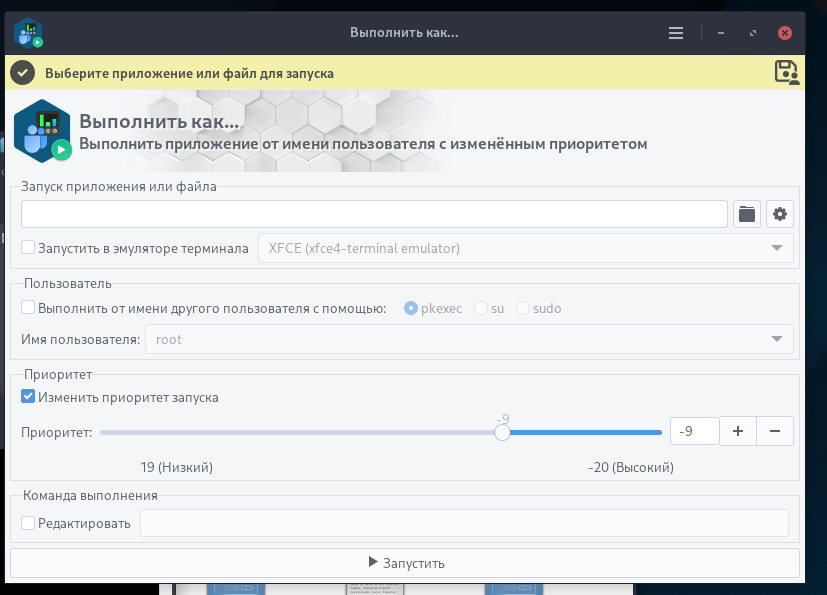
Task: Enable the 'Редактировать' command checkbox
Action: (x=28, y=523)
